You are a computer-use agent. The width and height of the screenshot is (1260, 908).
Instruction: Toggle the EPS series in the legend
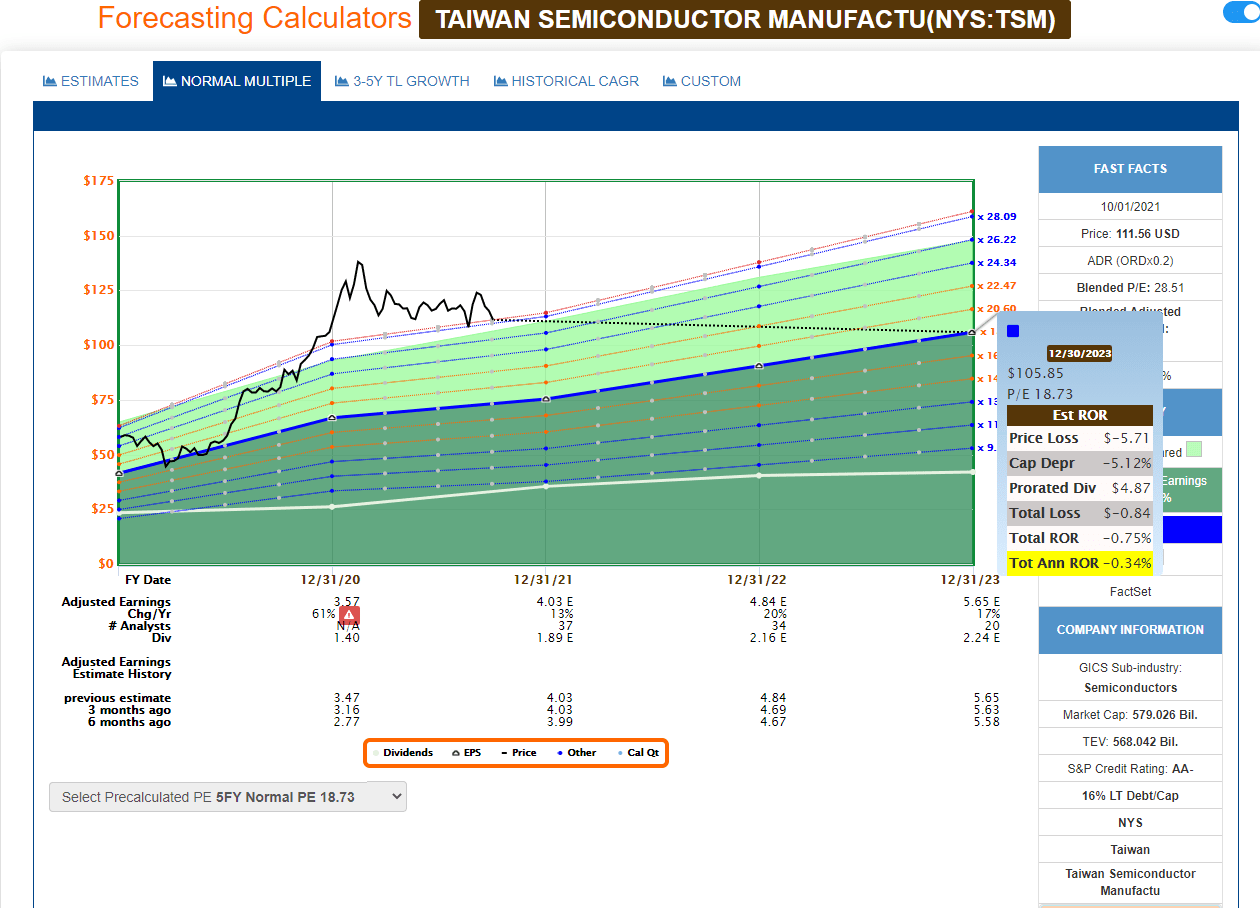coord(466,752)
